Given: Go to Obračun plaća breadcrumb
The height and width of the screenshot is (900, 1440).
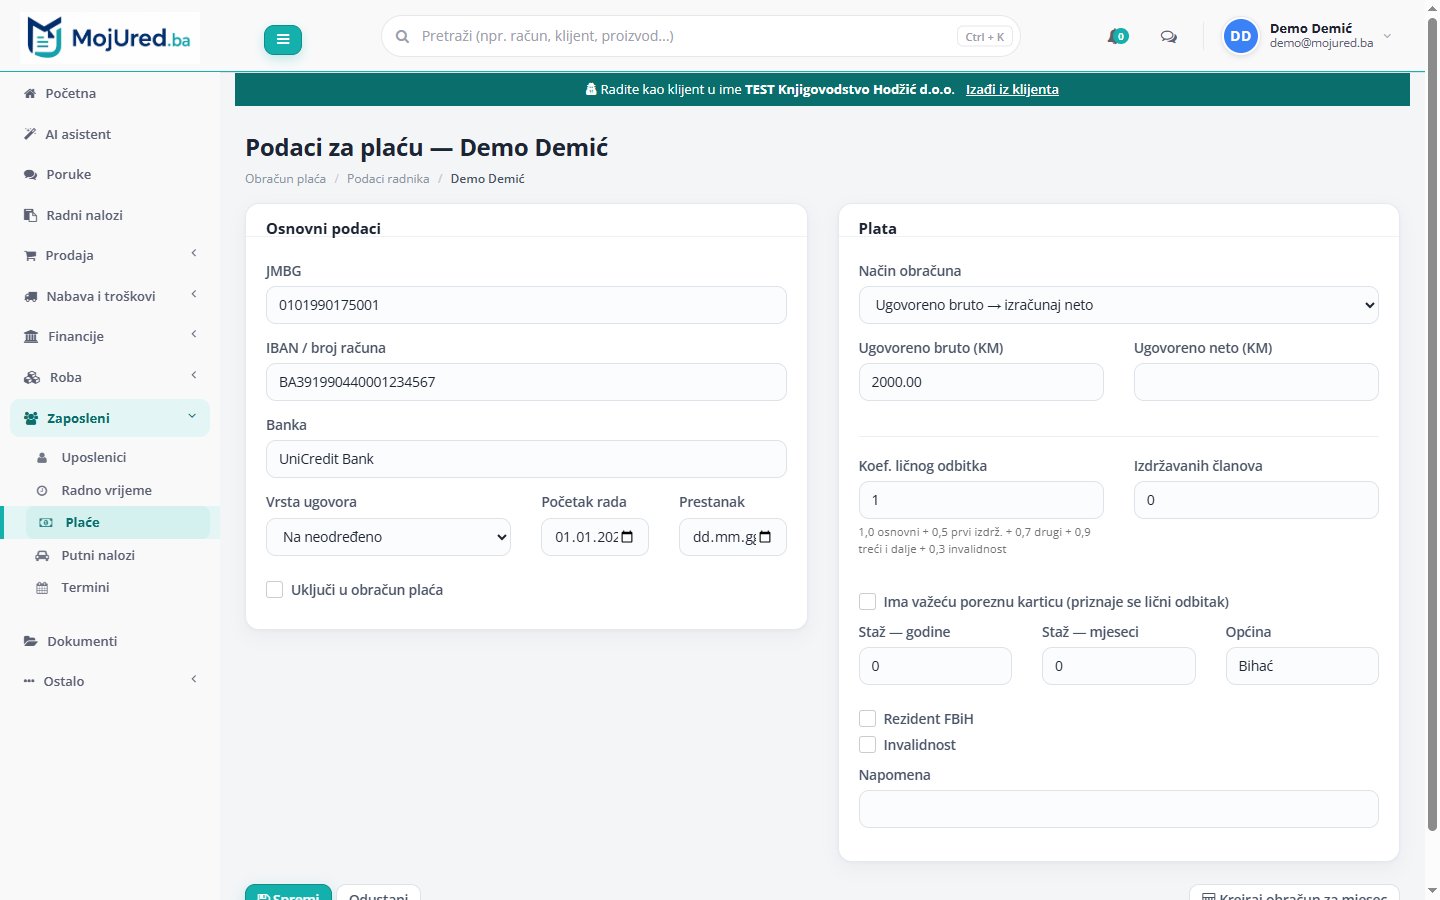Looking at the screenshot, I should click(x=285, y=179).
